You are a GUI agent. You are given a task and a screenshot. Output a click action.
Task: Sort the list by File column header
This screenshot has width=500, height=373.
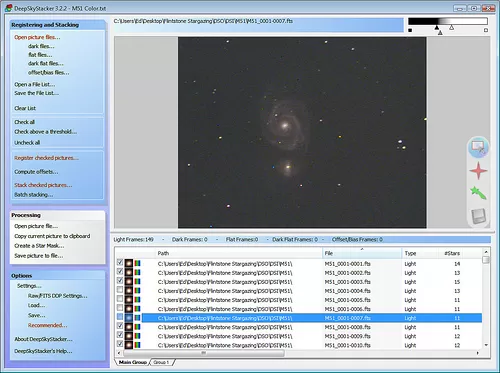click(362, 253)
